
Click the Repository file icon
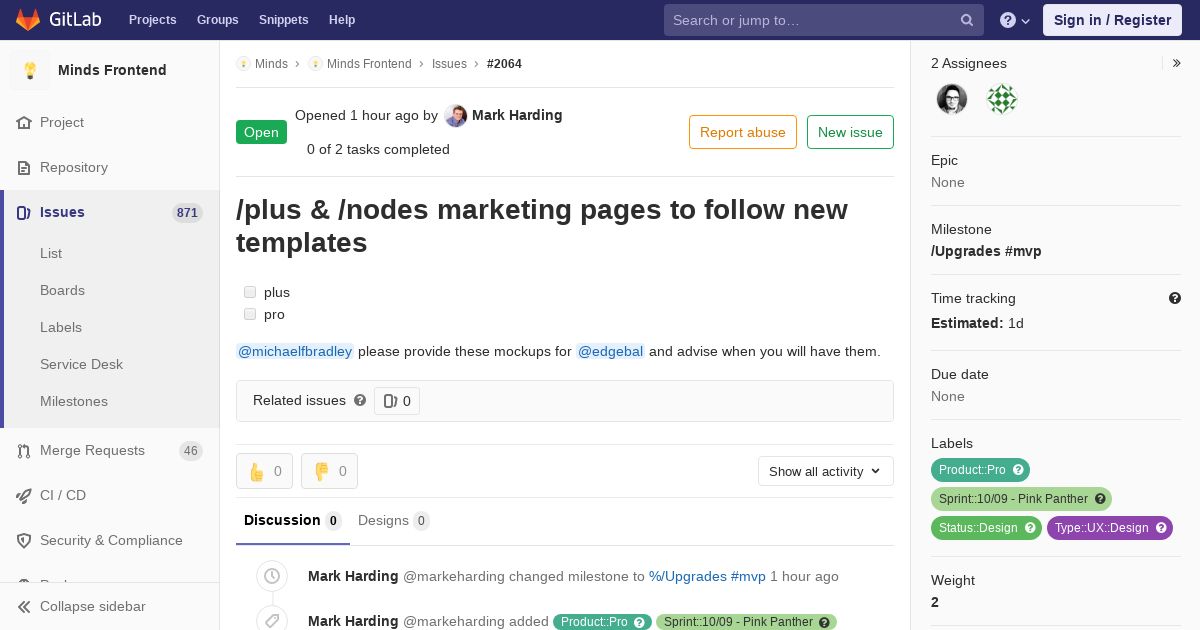24,168
